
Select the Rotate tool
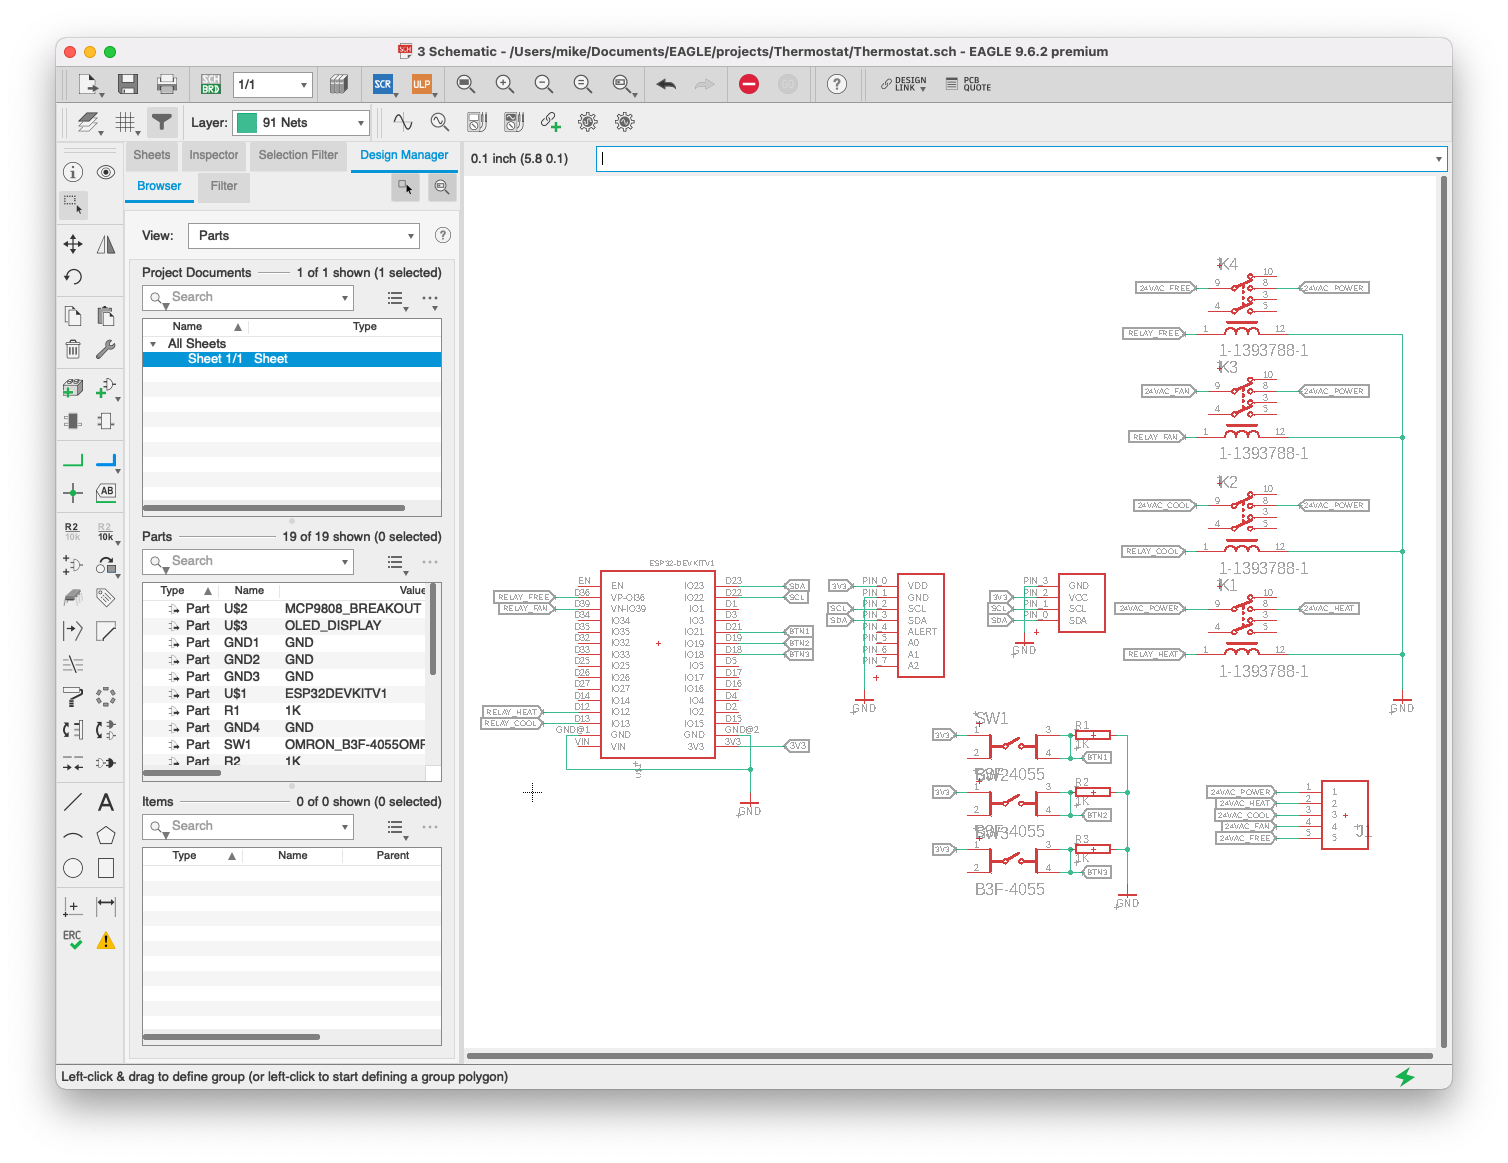73,277
